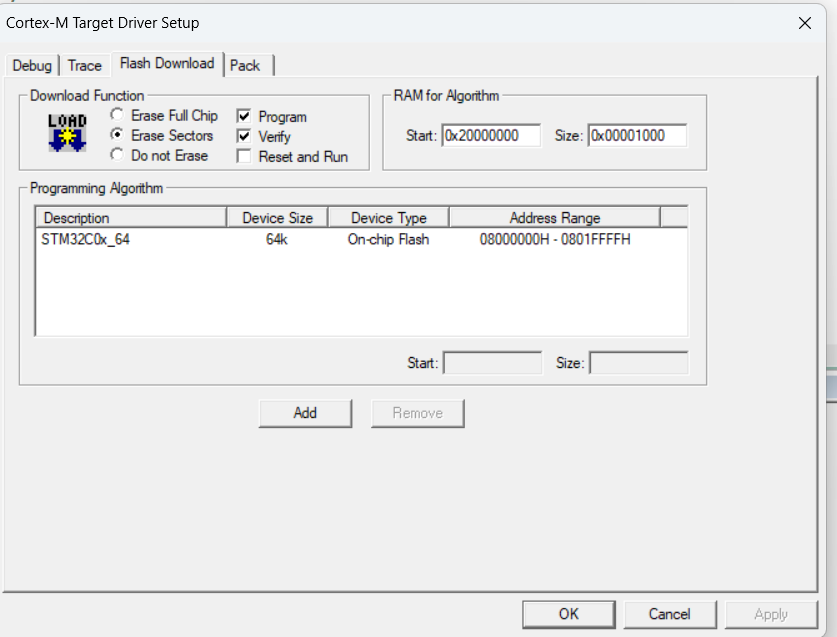Click the 64k device size cell
Screen dimensions: 837x637
click(277, 239)
